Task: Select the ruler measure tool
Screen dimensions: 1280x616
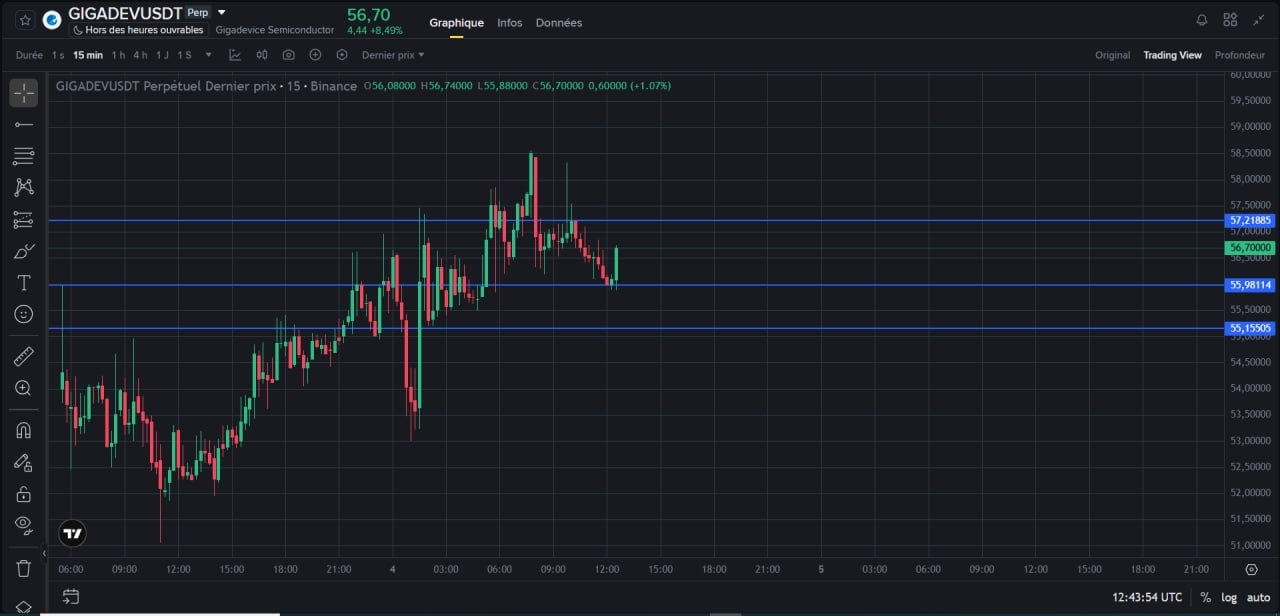Action: 24,356
